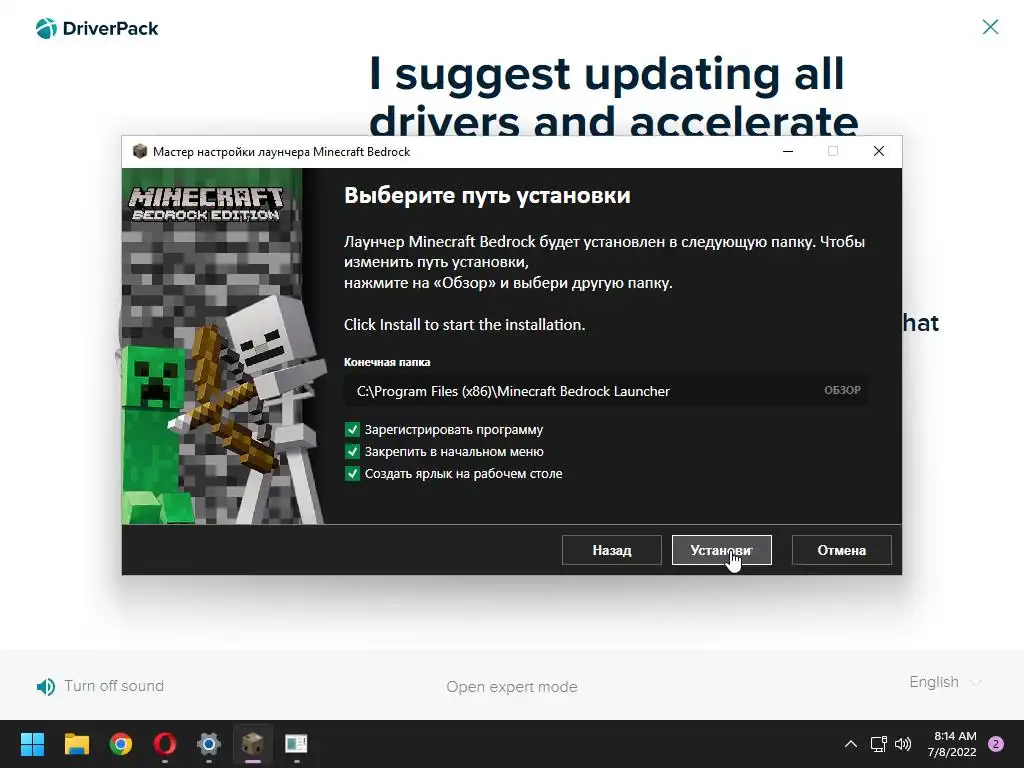The image size is (1024, 768).
Task: Open expert mode in DriverPack
Action: tap(511, 687)
